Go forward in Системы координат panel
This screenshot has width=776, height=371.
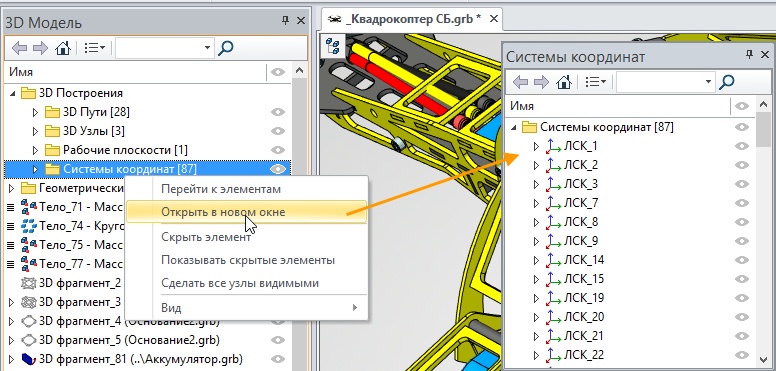point(541,82)
